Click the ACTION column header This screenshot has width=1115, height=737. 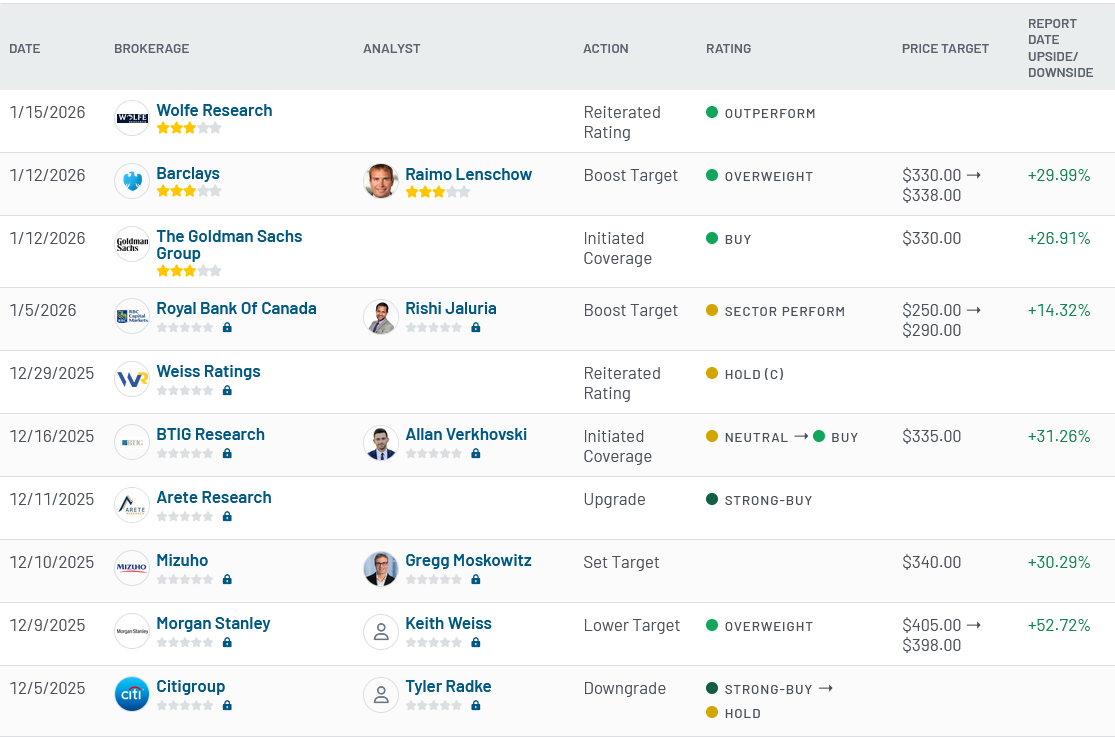[606, 48]
